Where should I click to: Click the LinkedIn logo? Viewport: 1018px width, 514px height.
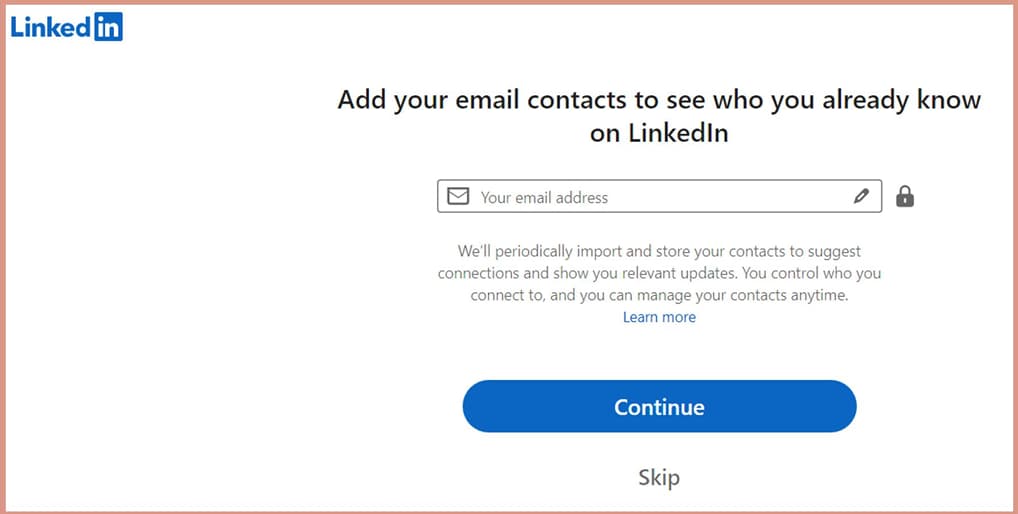66,27
